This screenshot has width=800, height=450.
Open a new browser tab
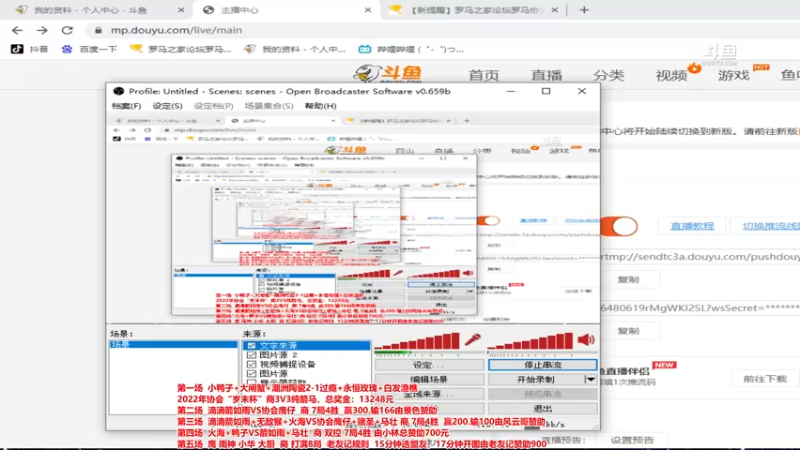584,10
